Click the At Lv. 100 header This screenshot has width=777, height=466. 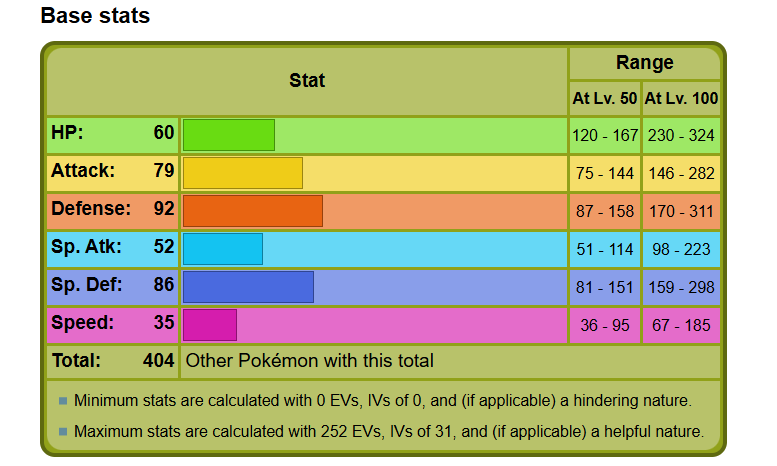coord(681,98)
